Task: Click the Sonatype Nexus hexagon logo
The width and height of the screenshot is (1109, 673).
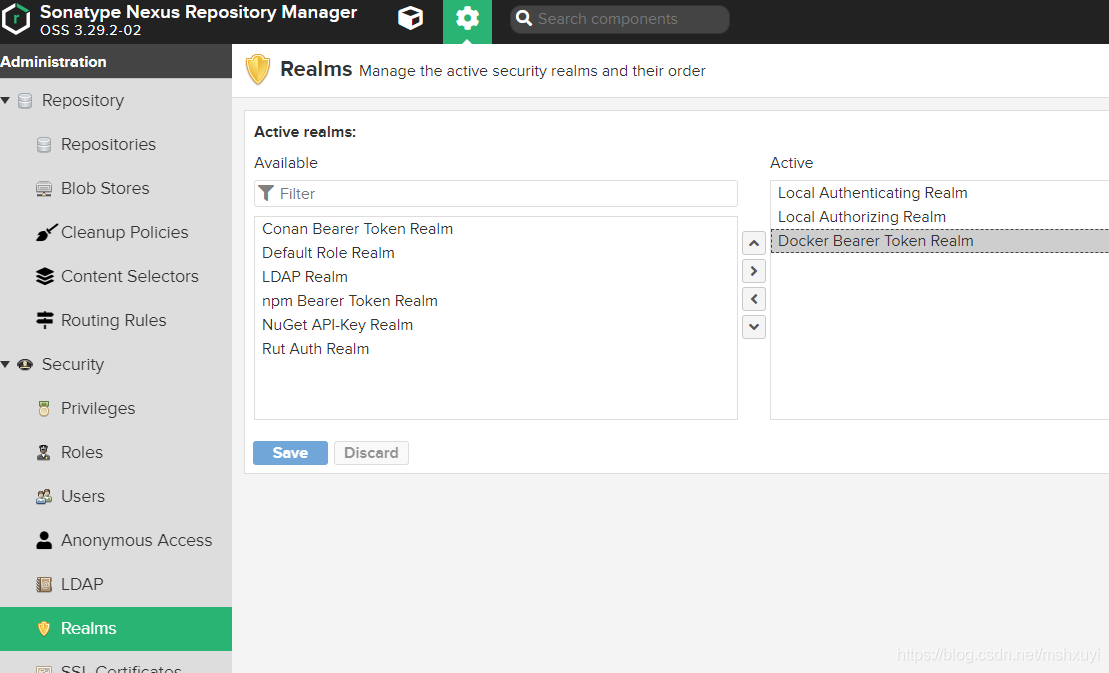Action: point(16,19)
